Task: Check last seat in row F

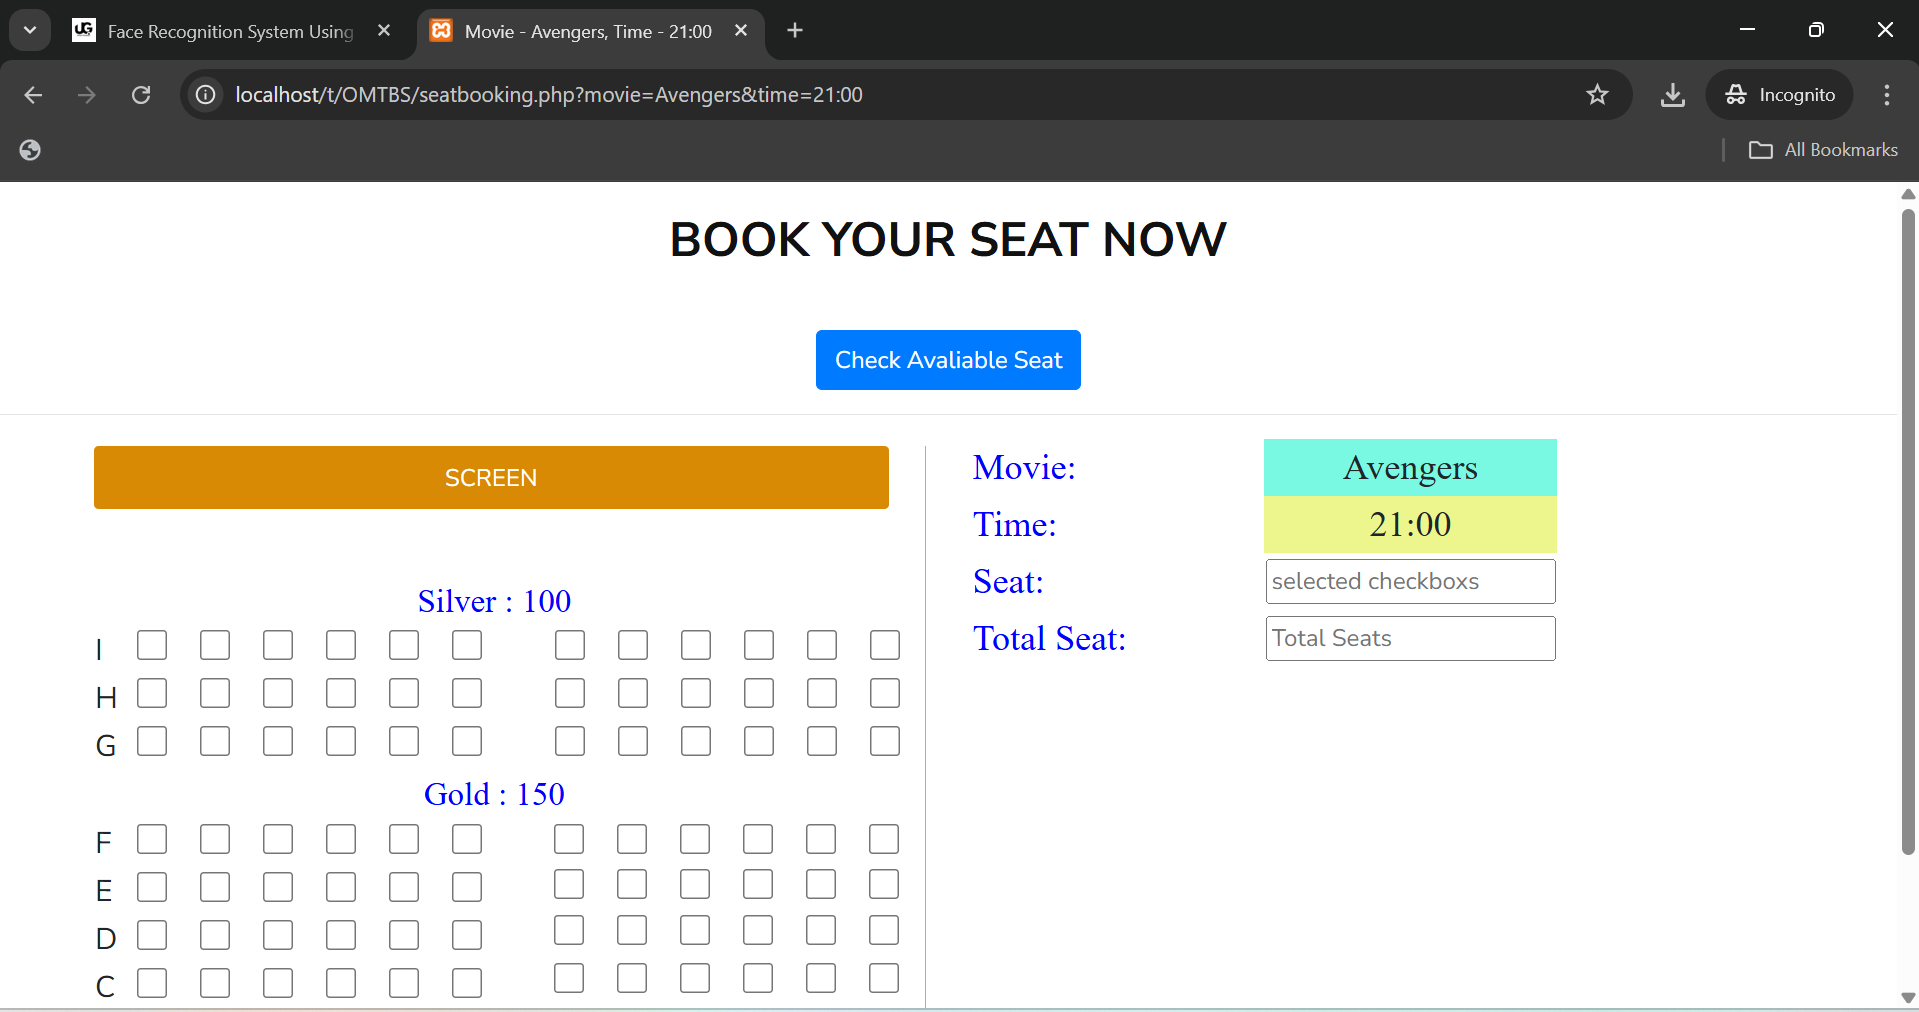Action: (884, 839)
